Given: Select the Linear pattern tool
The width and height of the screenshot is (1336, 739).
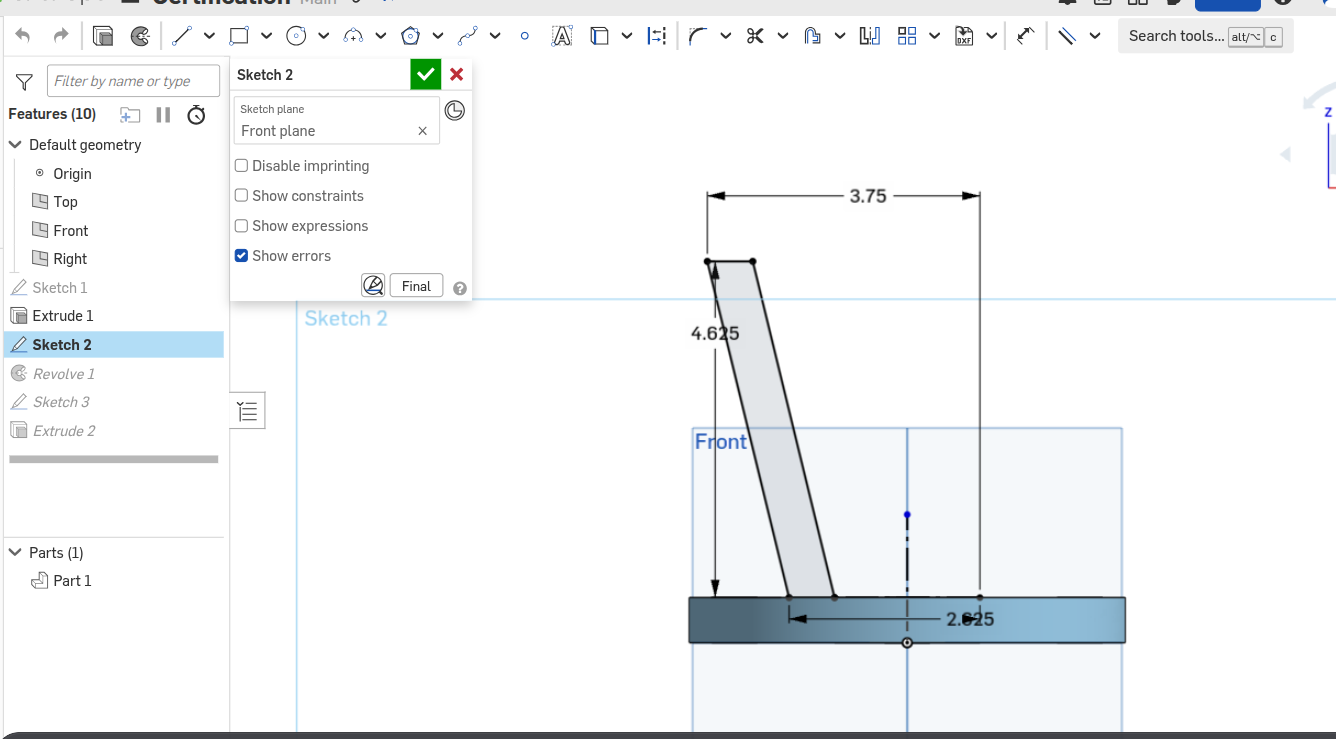Looking at the screenshot, I should click(x=907, y=36).
